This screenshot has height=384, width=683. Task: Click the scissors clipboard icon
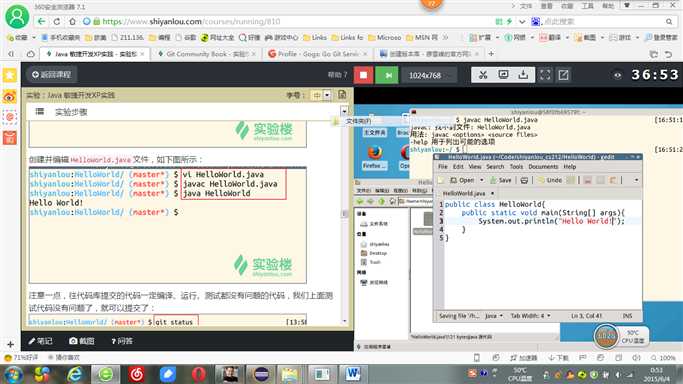(x=483, y=75)
